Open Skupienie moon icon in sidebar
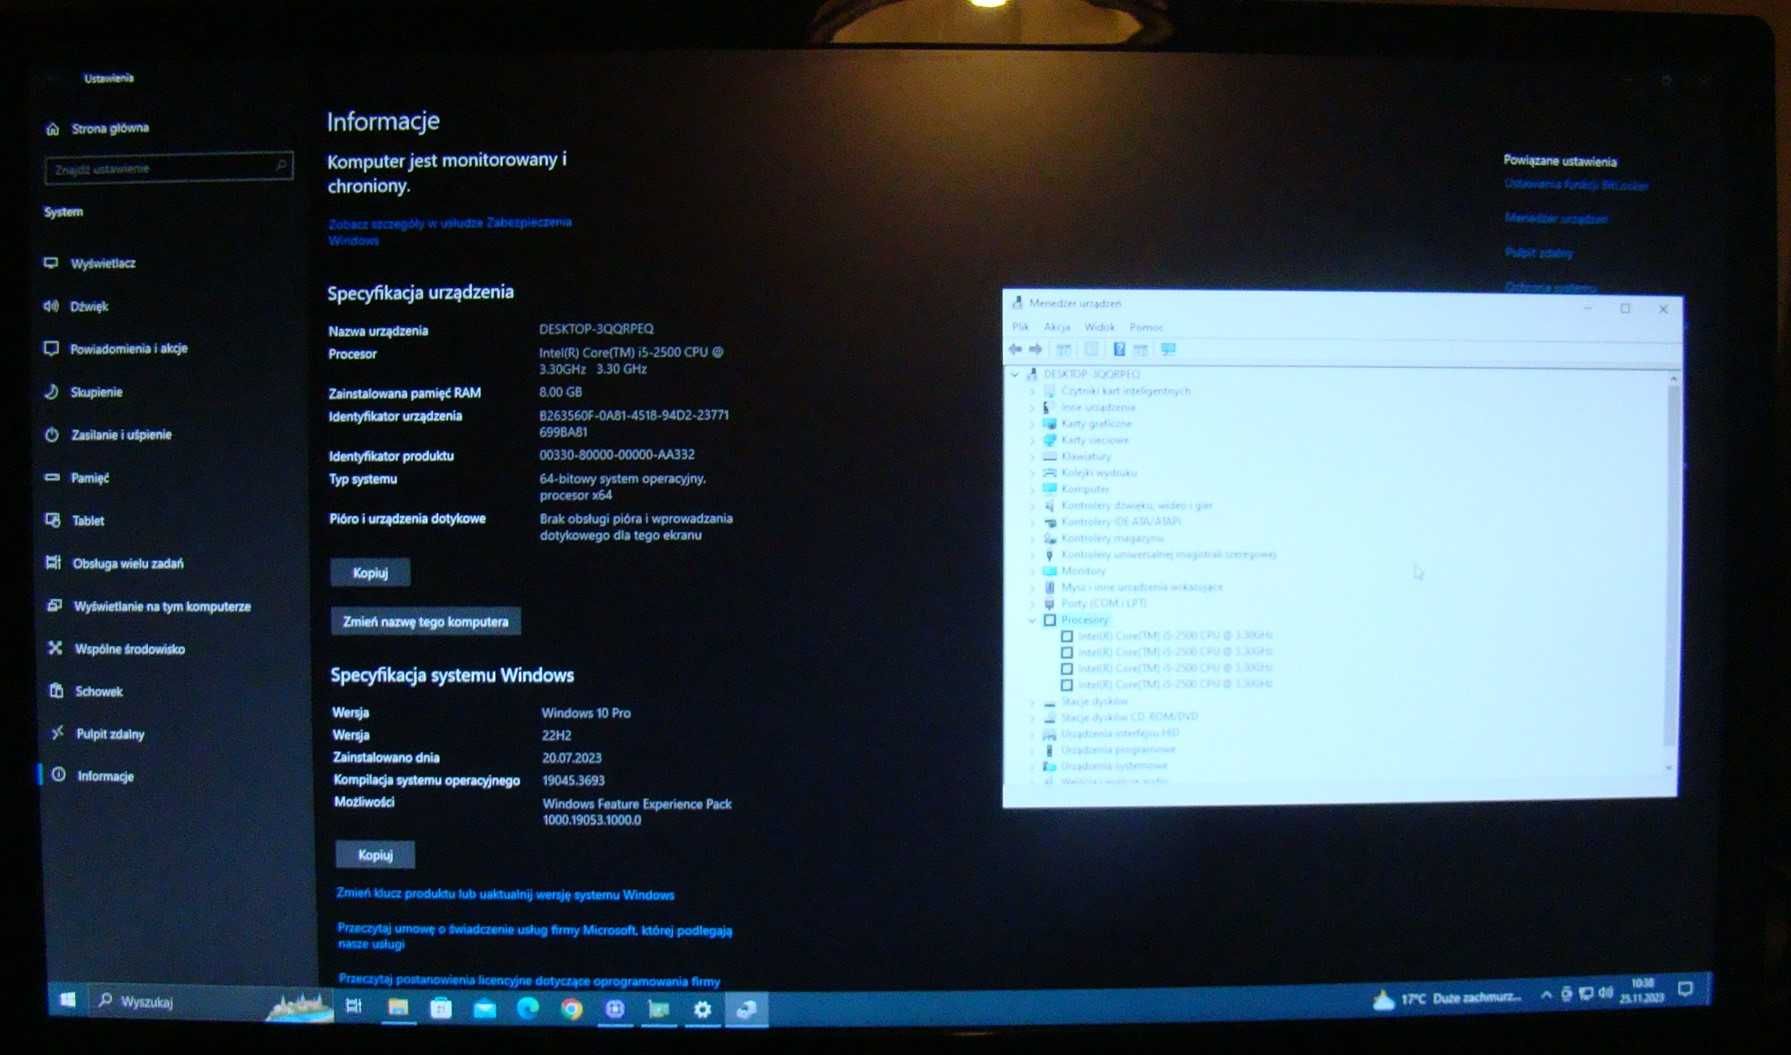The height and width of the screenshot is (1055, 1791). (52, 392)
